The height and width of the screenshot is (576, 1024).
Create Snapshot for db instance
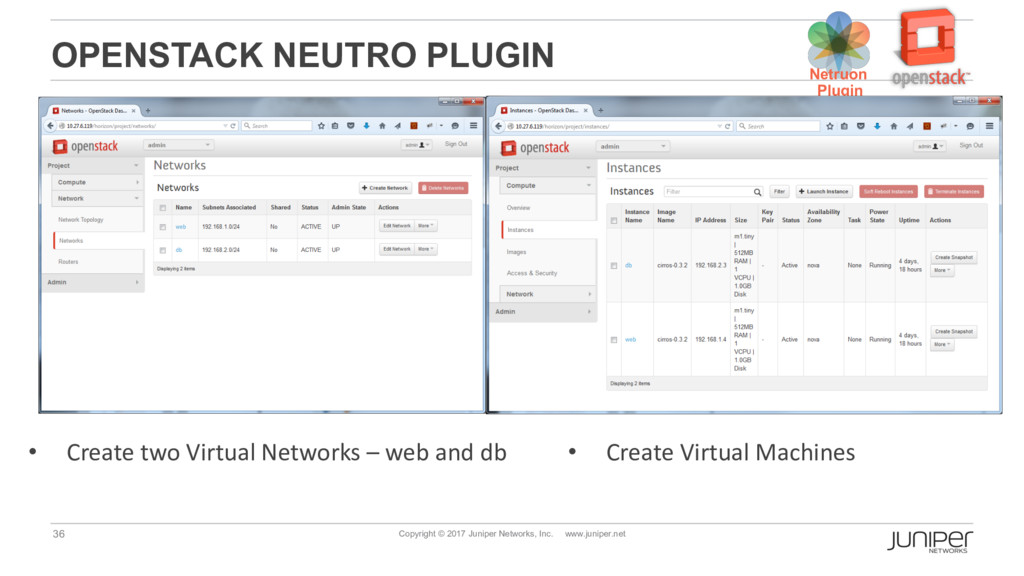click(x=953, y=258)
